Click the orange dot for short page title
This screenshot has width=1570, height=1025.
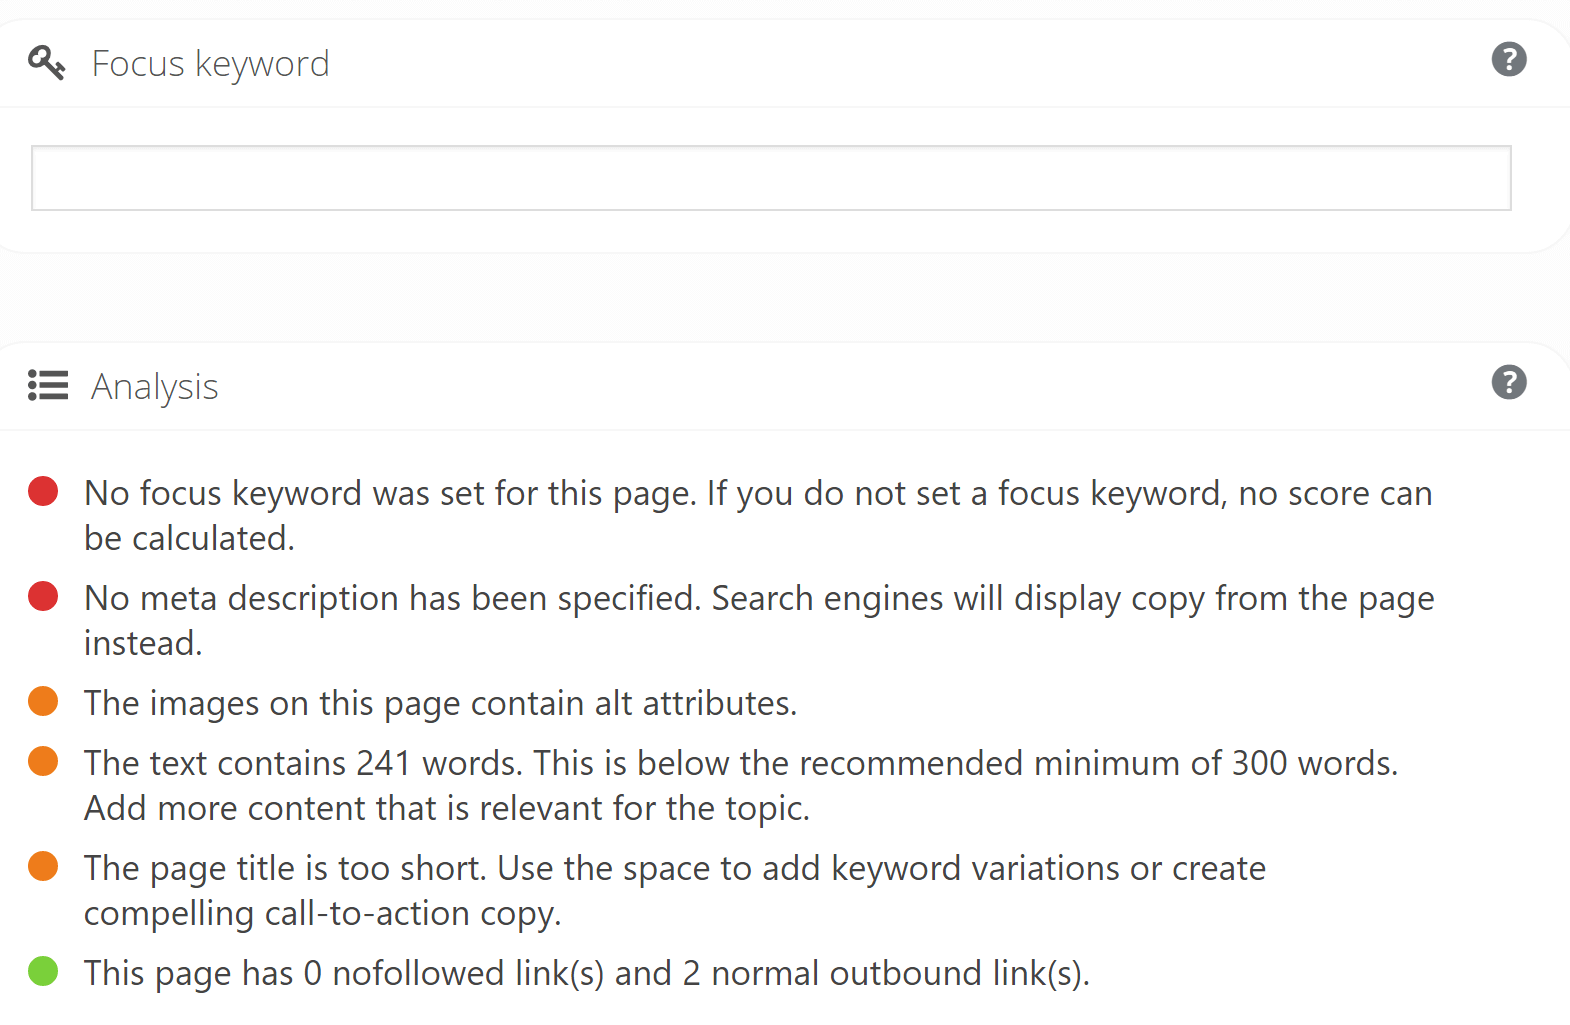click(x=43, y=866)
